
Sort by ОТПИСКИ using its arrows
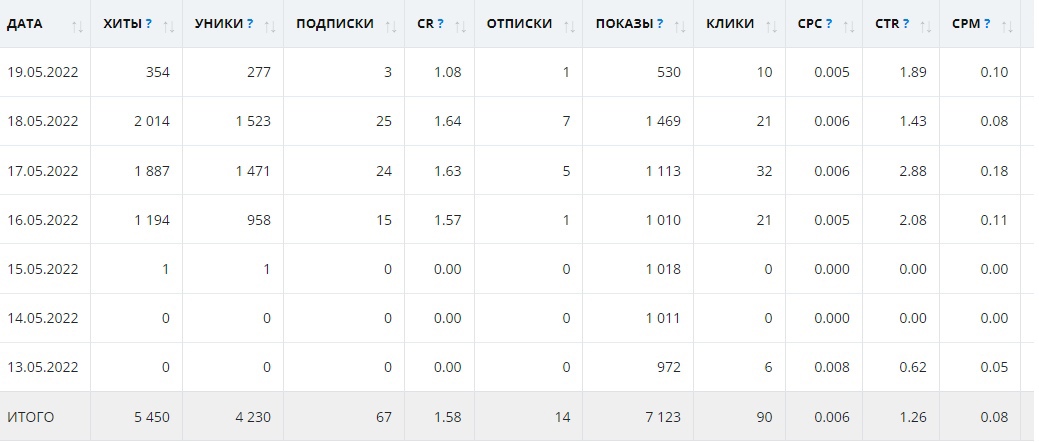pos(570,25)
